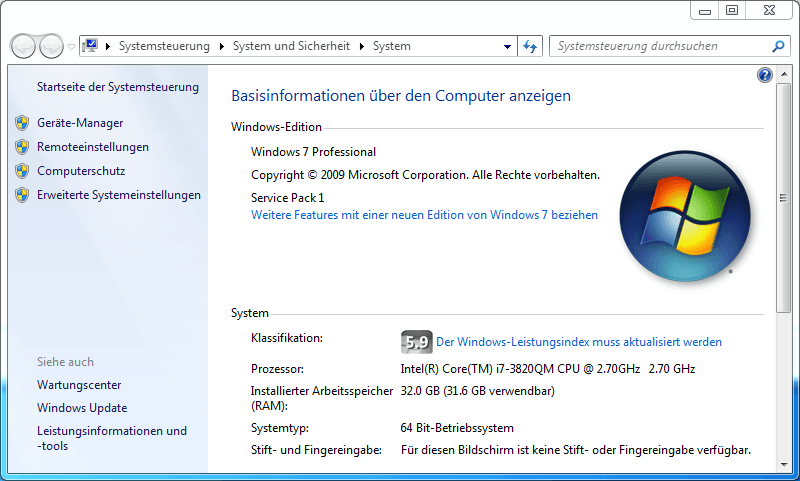Open the recent pages dropdown arrow beside navigation buttons
The height and width of the screenshot is (481, 800).
click(x=71, y=46)
